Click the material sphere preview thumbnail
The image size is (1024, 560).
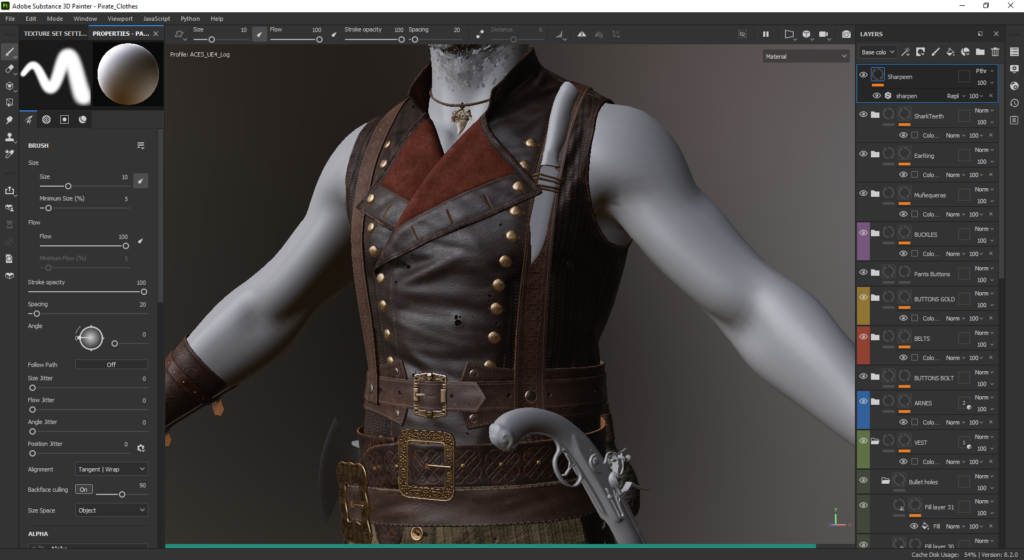[128, 74]
